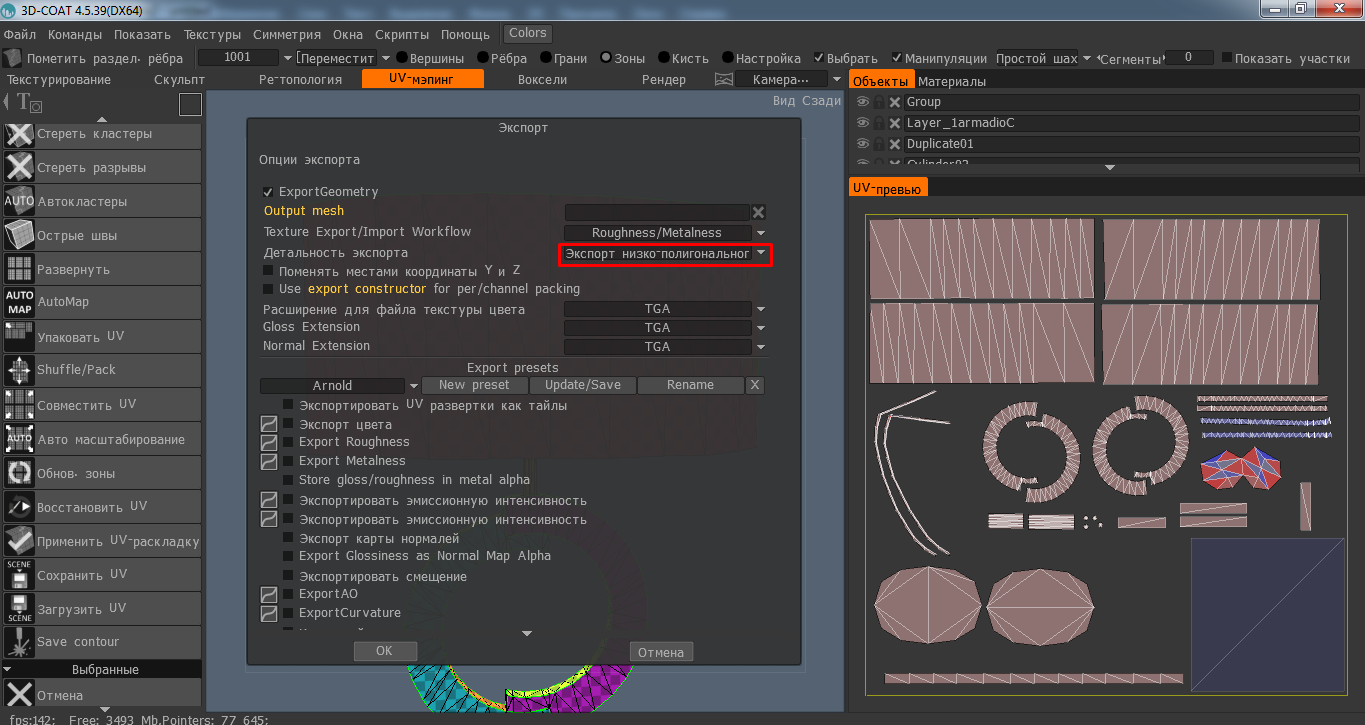The image size is (1365, 725).
Task: Enable Поменять местами координаты Y и Z
Action: pyautogui.click(x=268, y=271)
